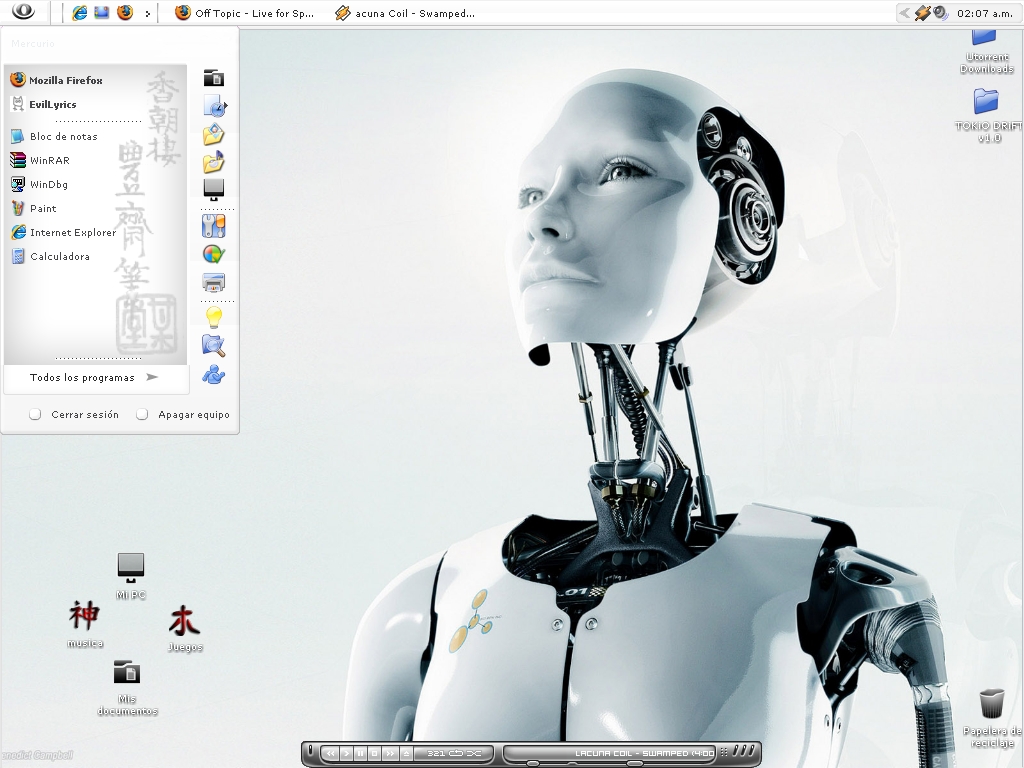Pause playback in the media player bar
The width and height of the screenshot is (1024, 768).
360,753
